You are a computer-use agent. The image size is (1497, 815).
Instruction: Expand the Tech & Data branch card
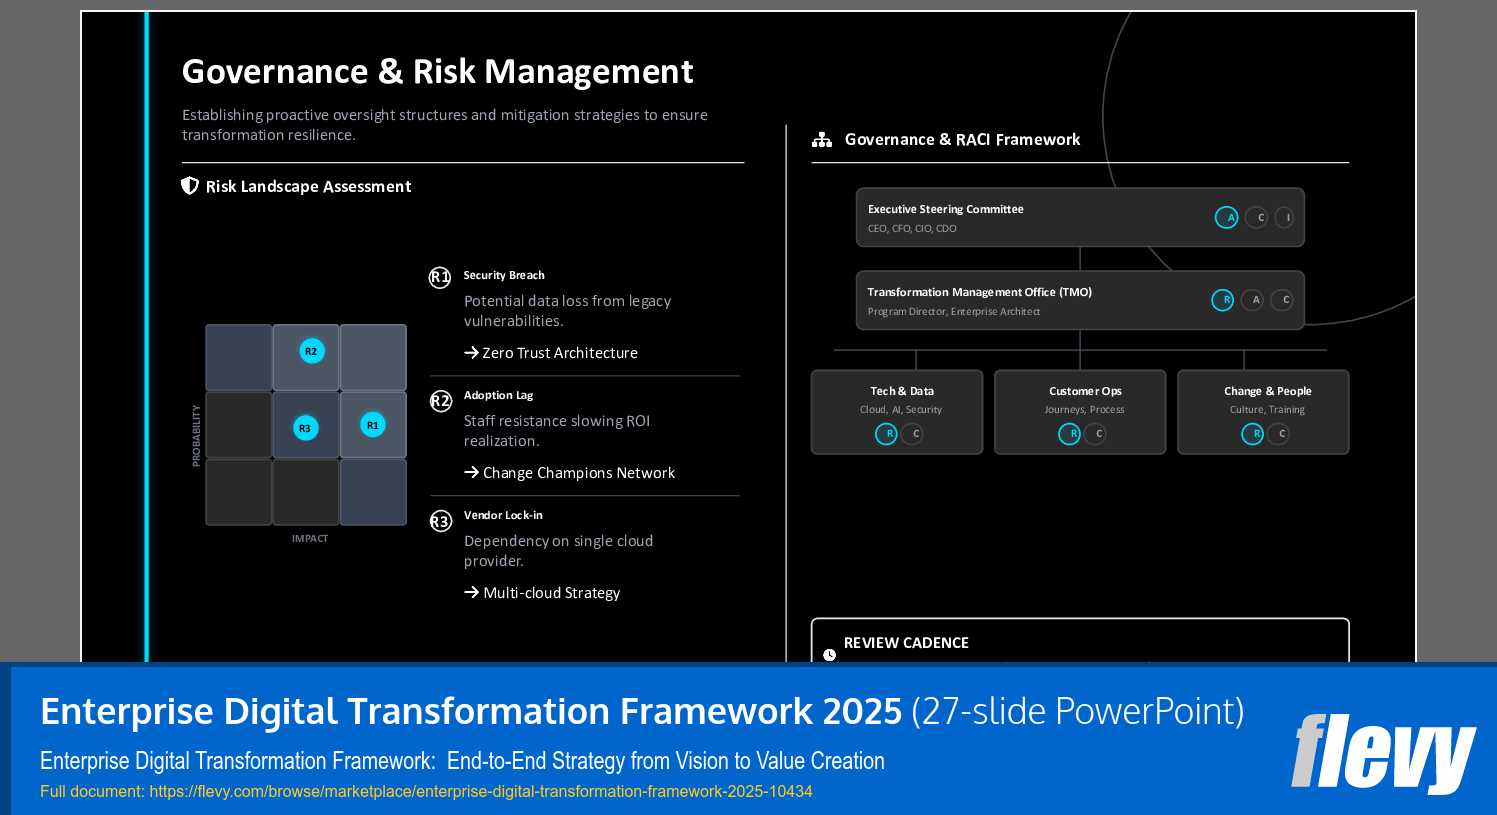pyautogui.click(x=897, y=411)
